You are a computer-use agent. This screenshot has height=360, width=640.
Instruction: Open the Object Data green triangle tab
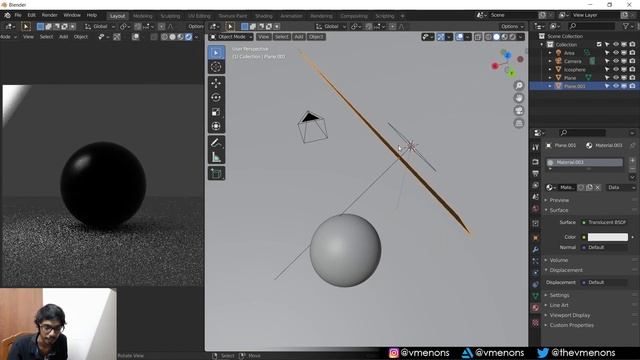[536, 296]
